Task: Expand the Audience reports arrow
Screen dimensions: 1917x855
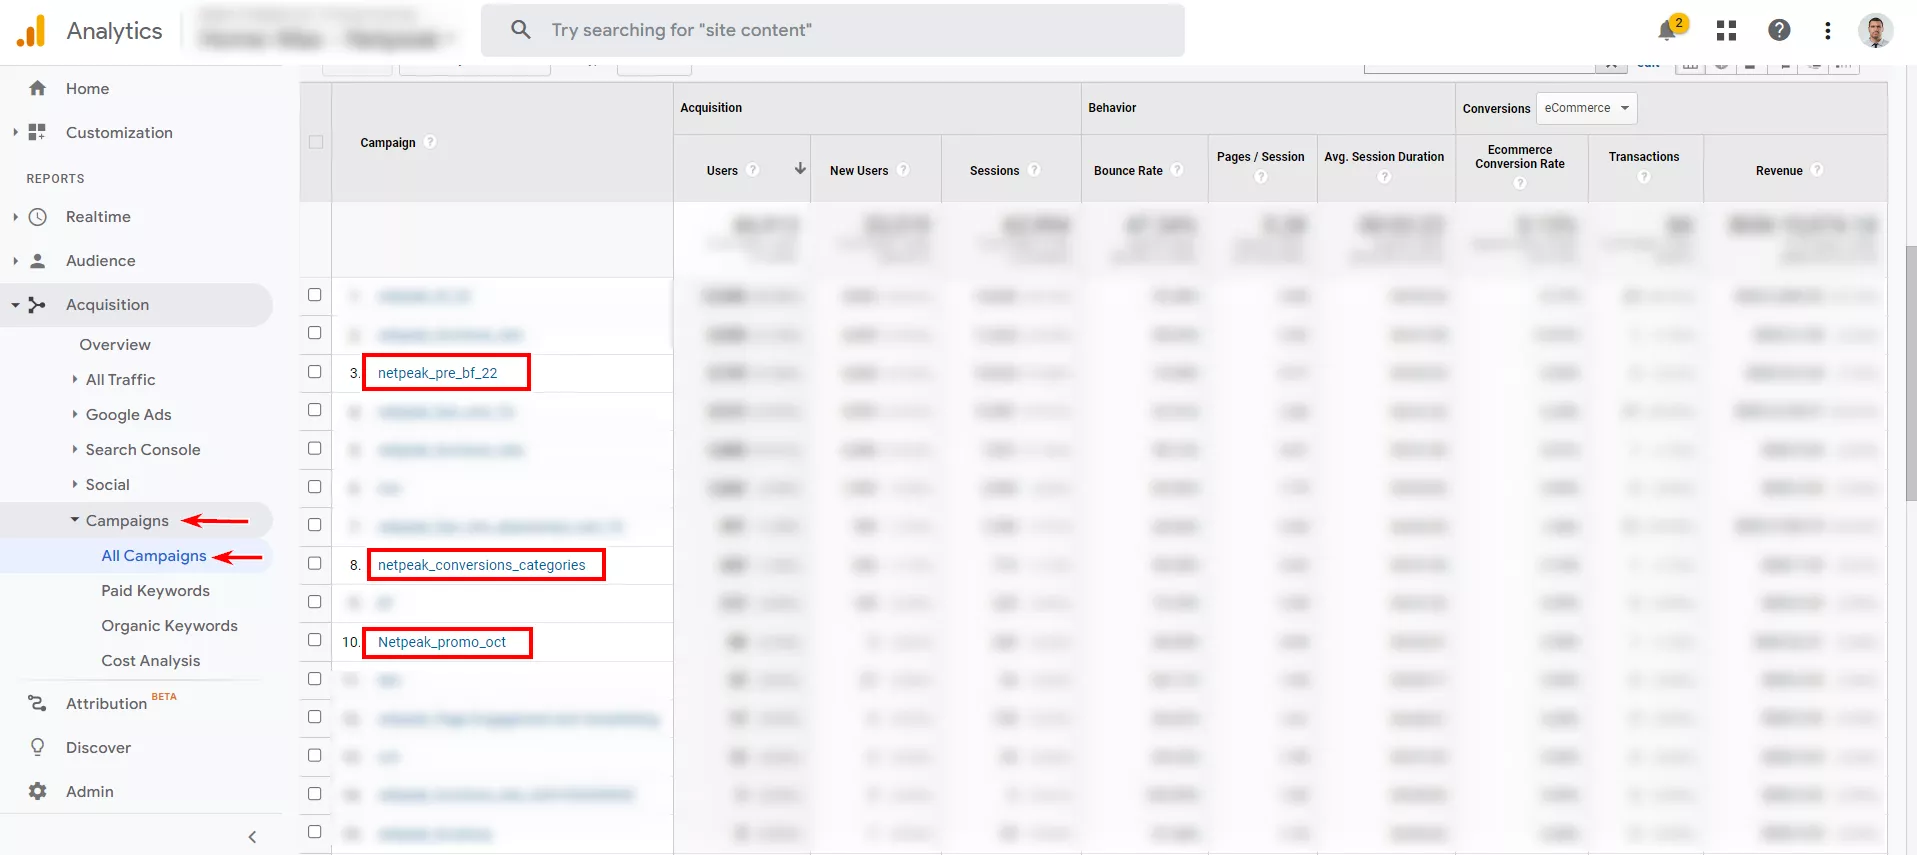Action: pos(15,260)
